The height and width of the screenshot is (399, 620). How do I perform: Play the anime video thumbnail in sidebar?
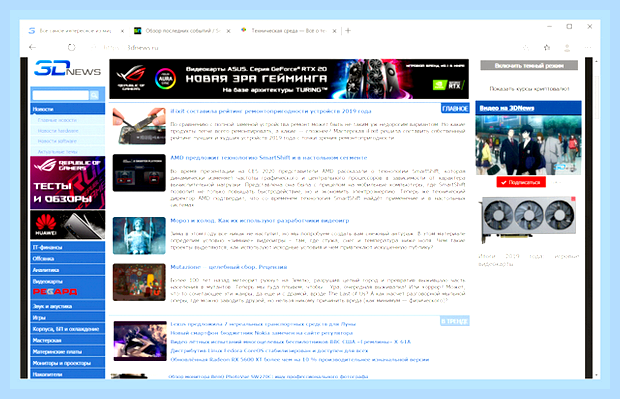pyautogui.click(x=528, y=146)
